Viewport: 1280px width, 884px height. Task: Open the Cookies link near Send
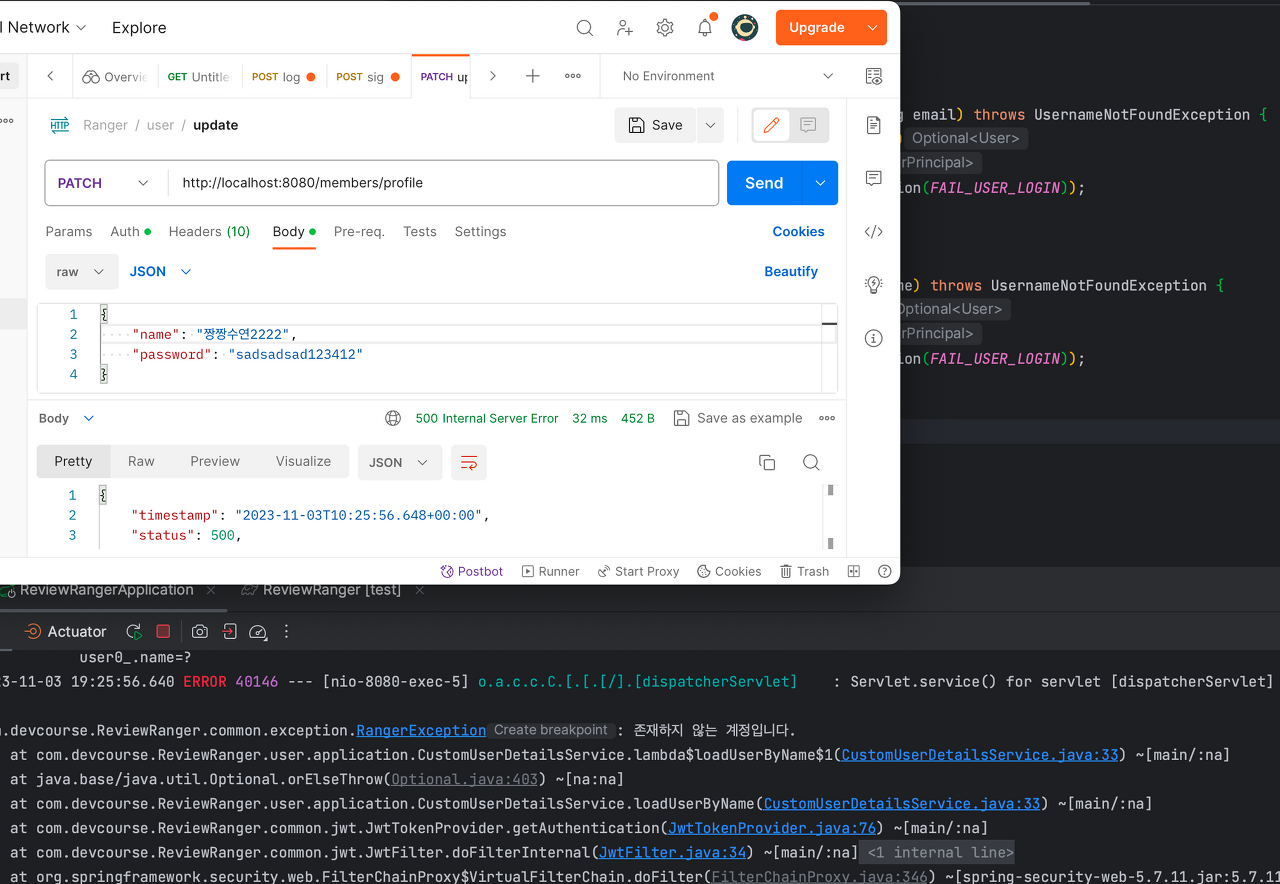(798, 231)
